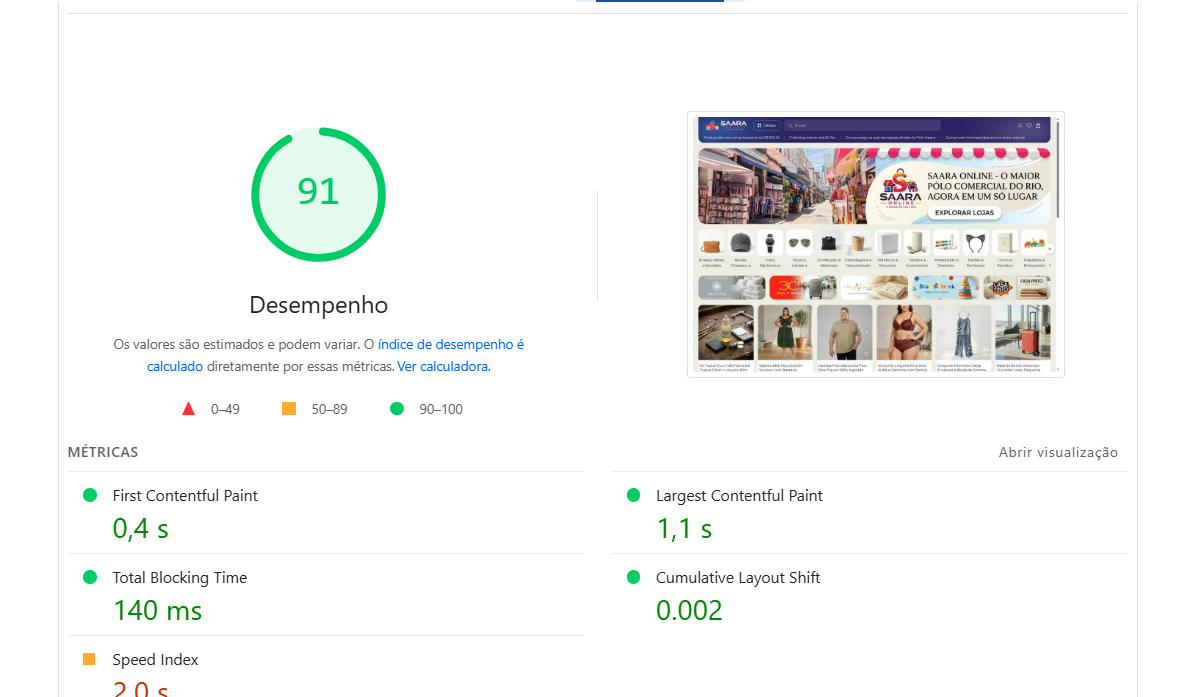This screenshot has width=1186, height=697.
Task: Click the green circle 90–100 legend icon
Action: pos(396,409)
